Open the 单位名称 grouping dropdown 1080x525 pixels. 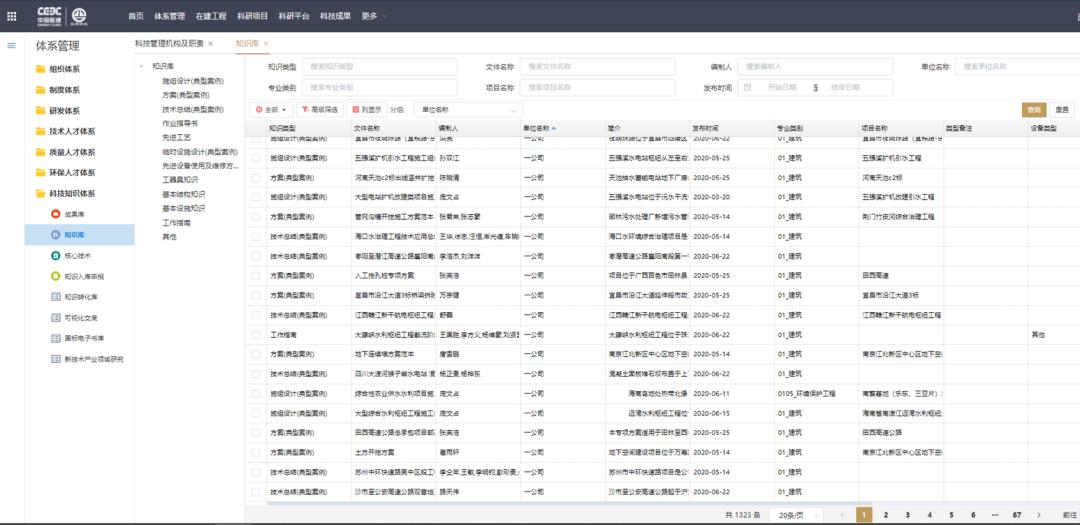coord(469,109)
